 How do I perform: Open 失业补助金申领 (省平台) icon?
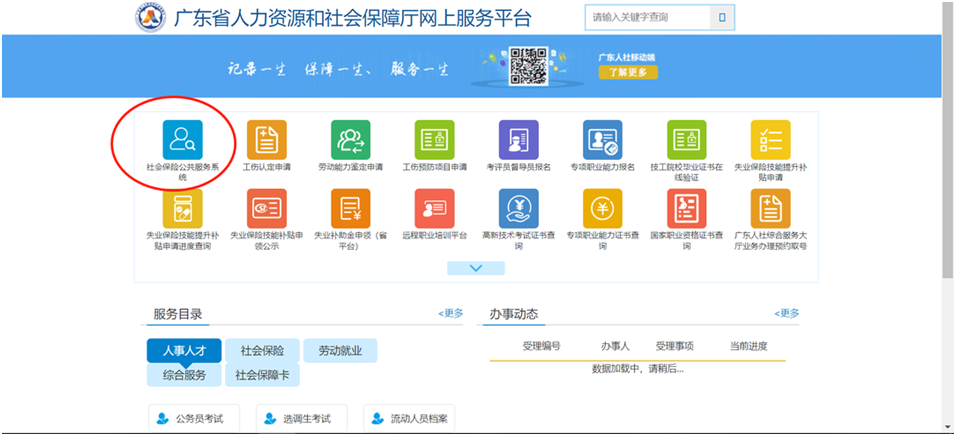(350, 208)
